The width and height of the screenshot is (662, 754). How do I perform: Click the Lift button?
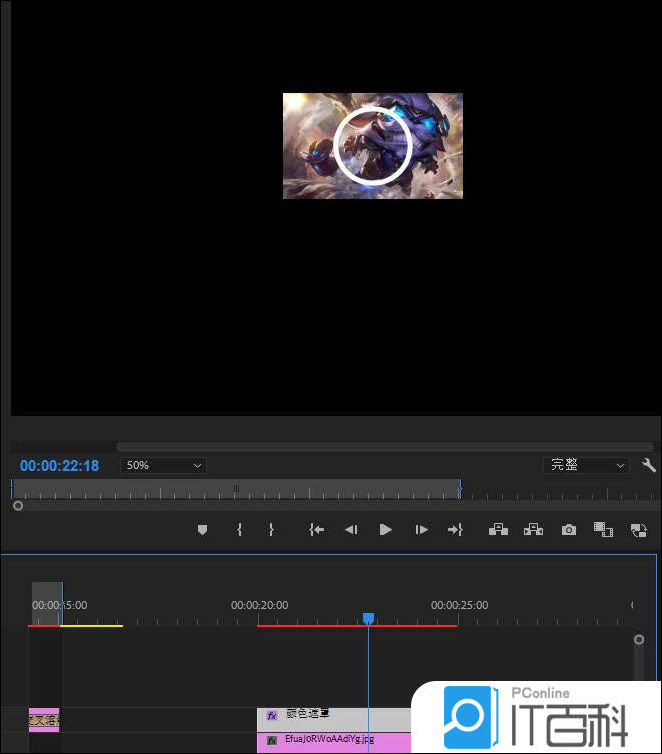tap(498, 530)
